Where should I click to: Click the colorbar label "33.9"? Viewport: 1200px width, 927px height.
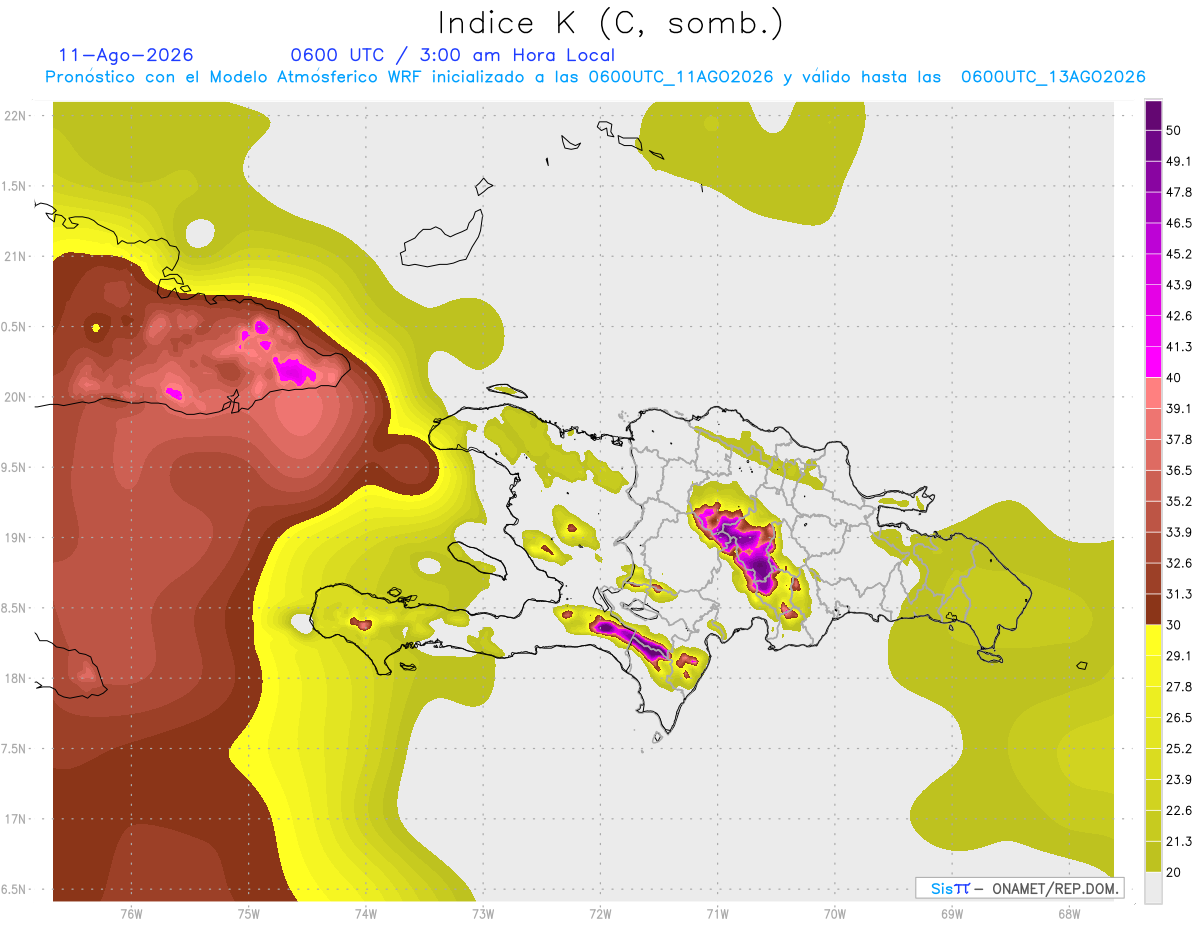pos(1179,532)
